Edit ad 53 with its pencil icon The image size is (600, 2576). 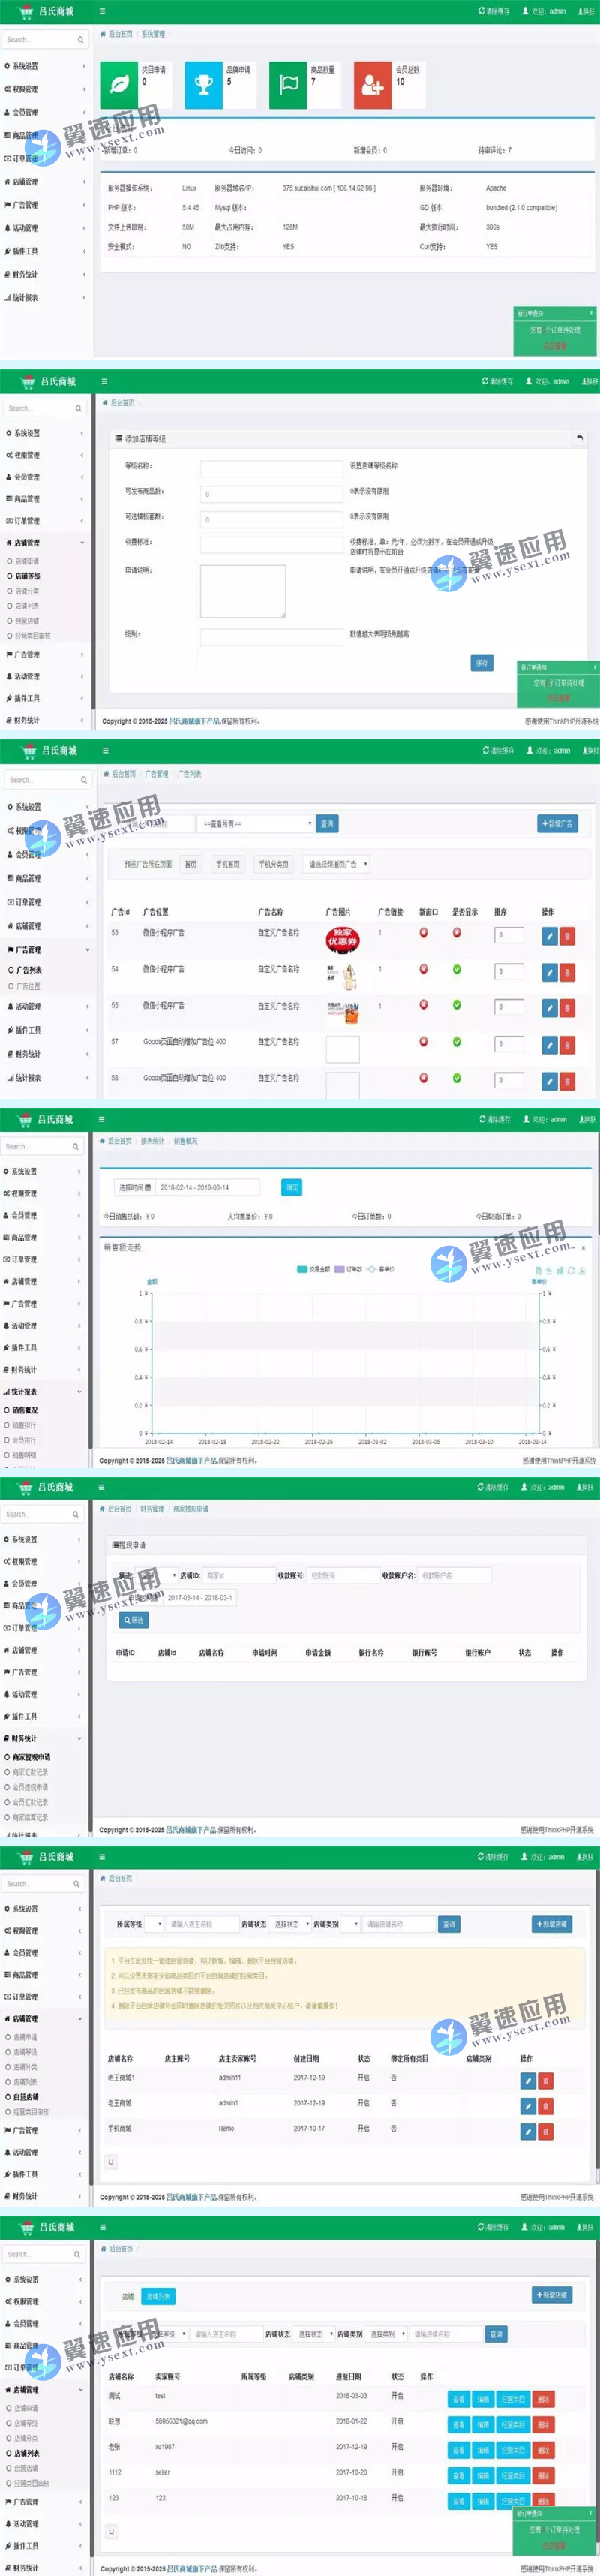pos(549,936)
